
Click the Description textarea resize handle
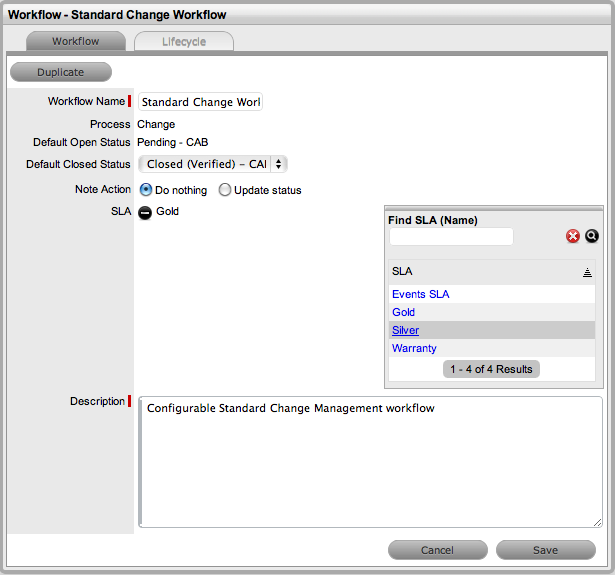[x=597, y=522]
